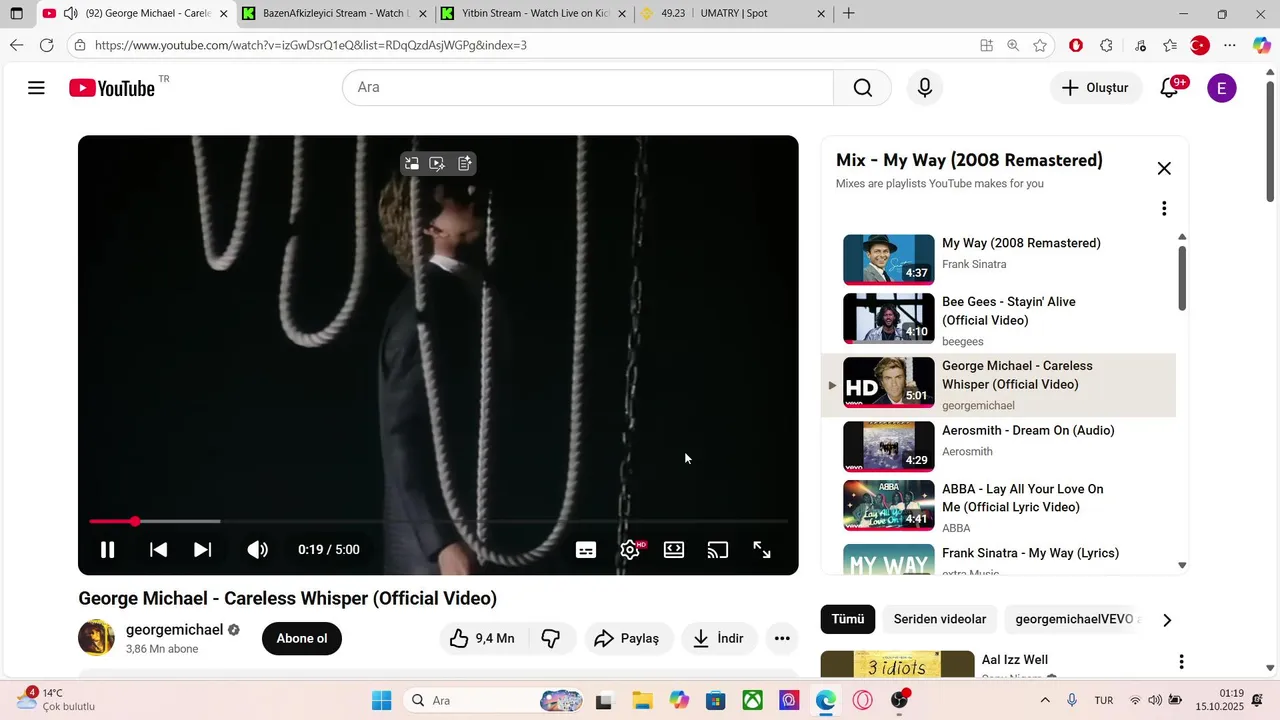
Task: Open more actions menu below video
Action: (782, 638)
